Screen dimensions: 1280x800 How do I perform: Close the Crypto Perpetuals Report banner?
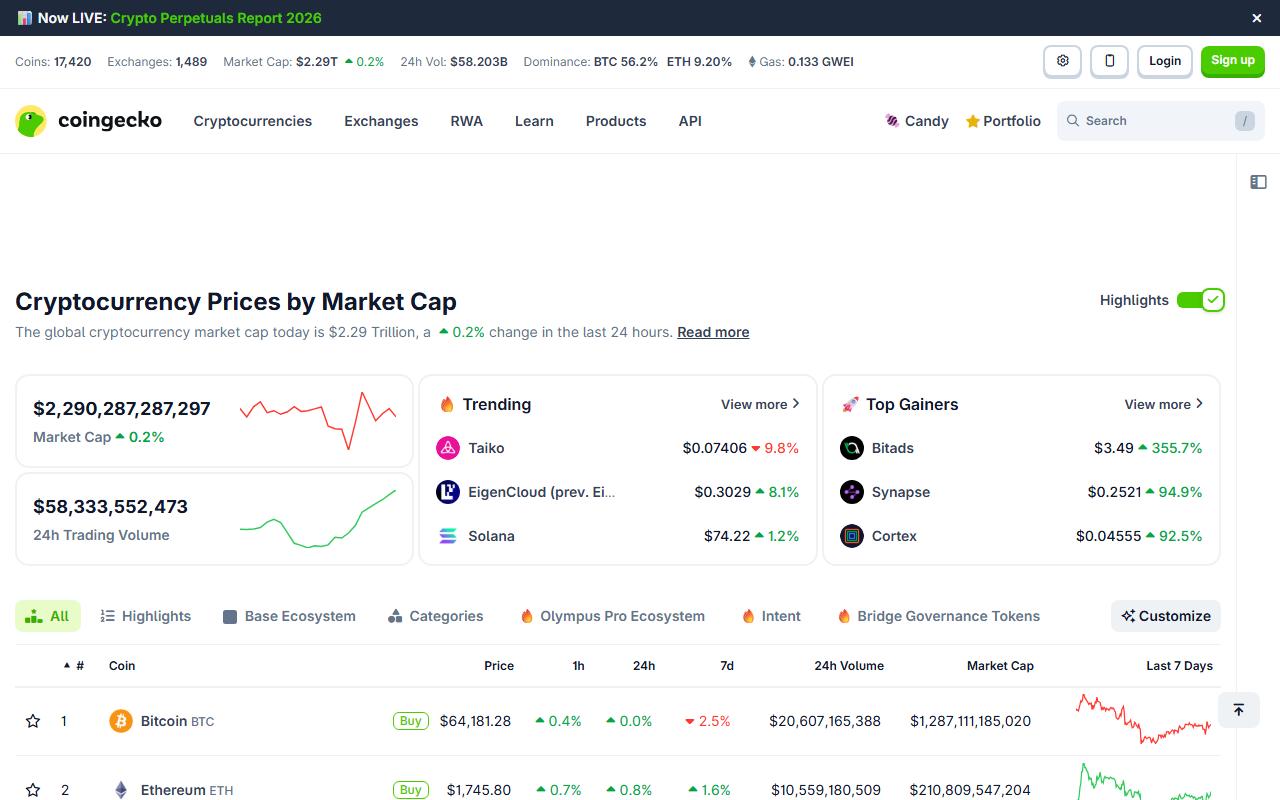1257,18
